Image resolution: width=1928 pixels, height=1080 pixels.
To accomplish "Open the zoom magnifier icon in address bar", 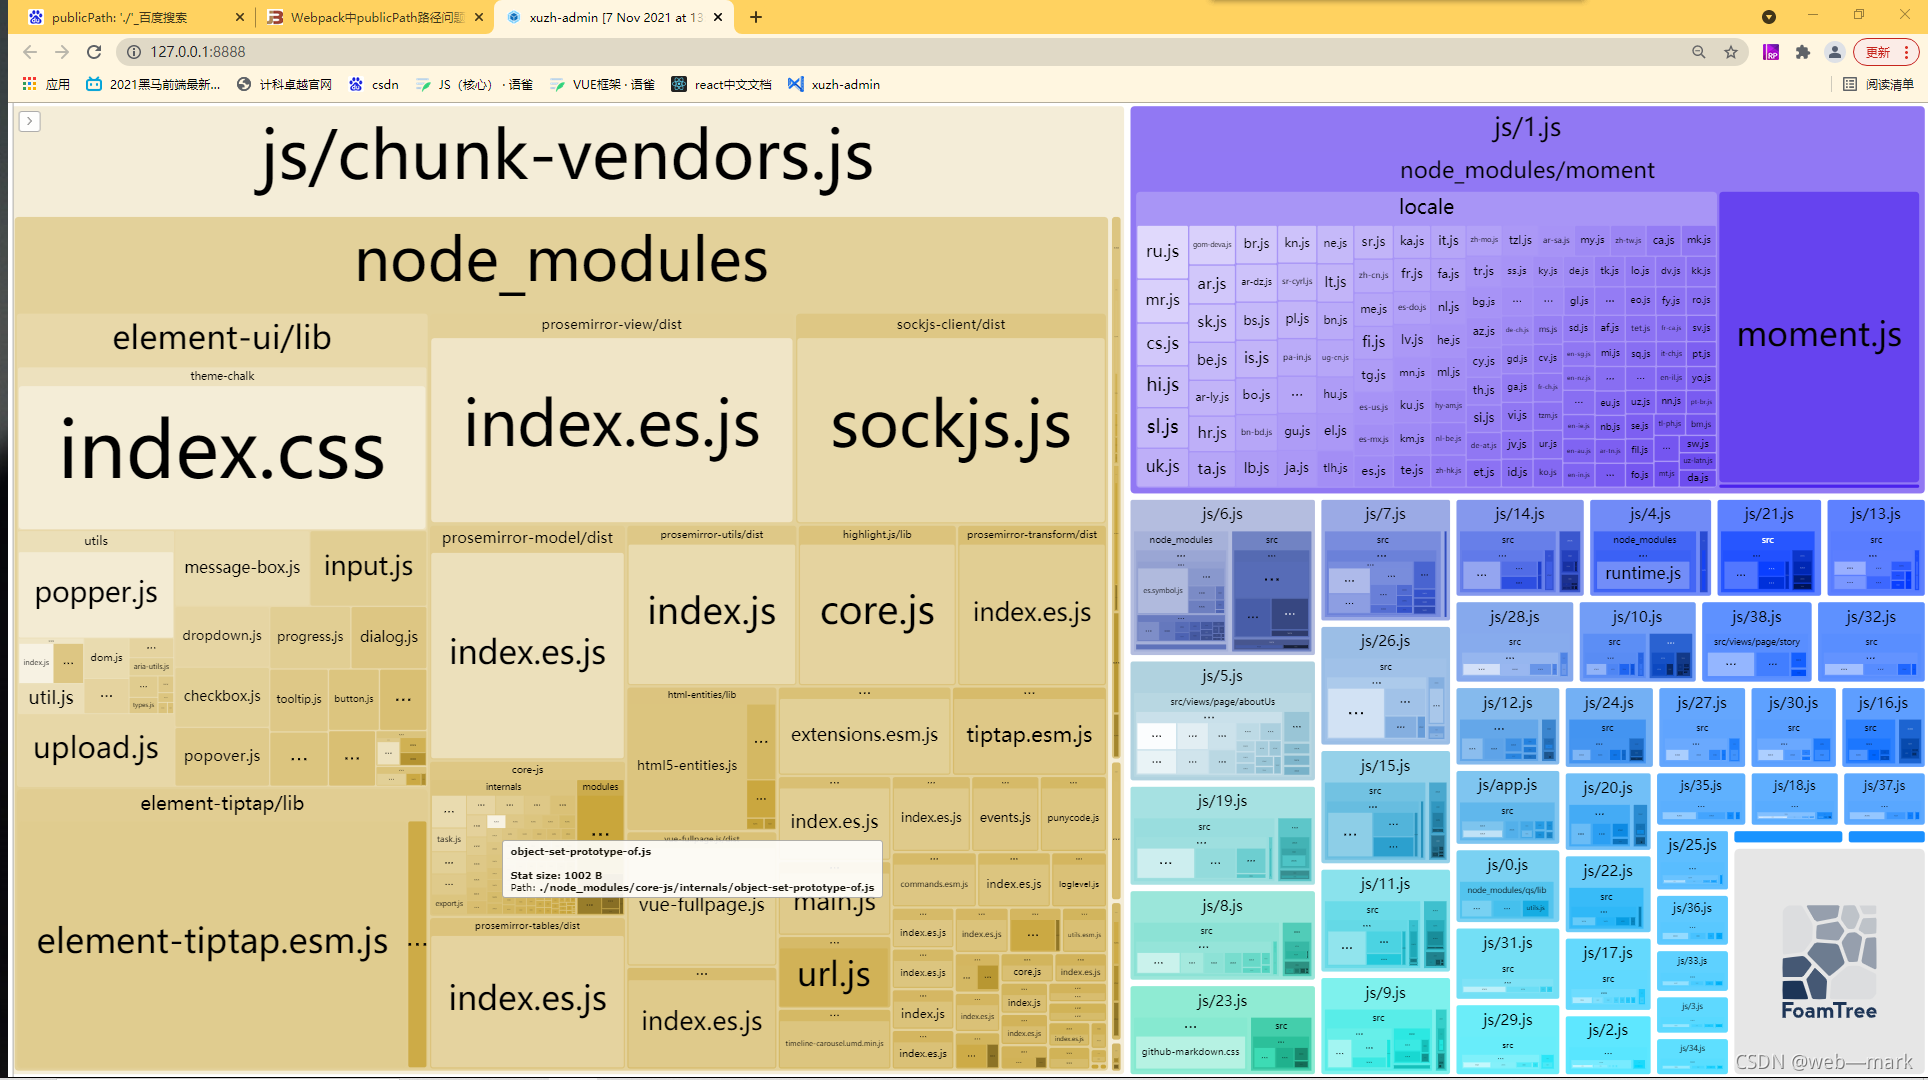I will 1699,52.
